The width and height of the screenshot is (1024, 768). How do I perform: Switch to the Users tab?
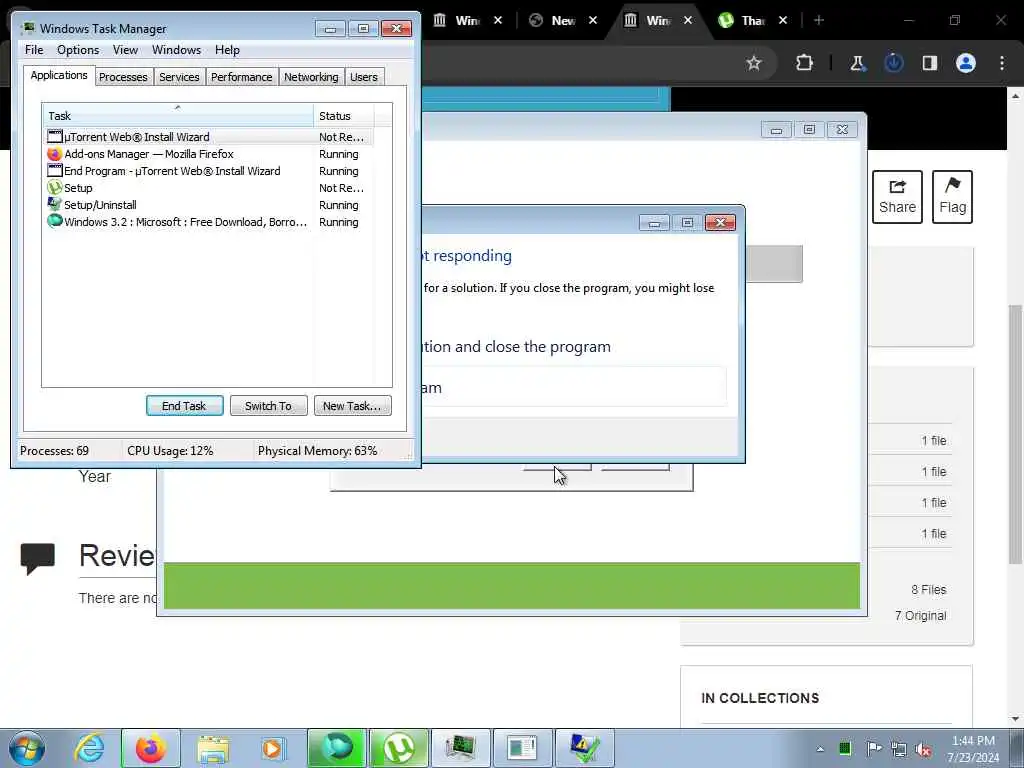pyautogui.click(x=364, y=77)
